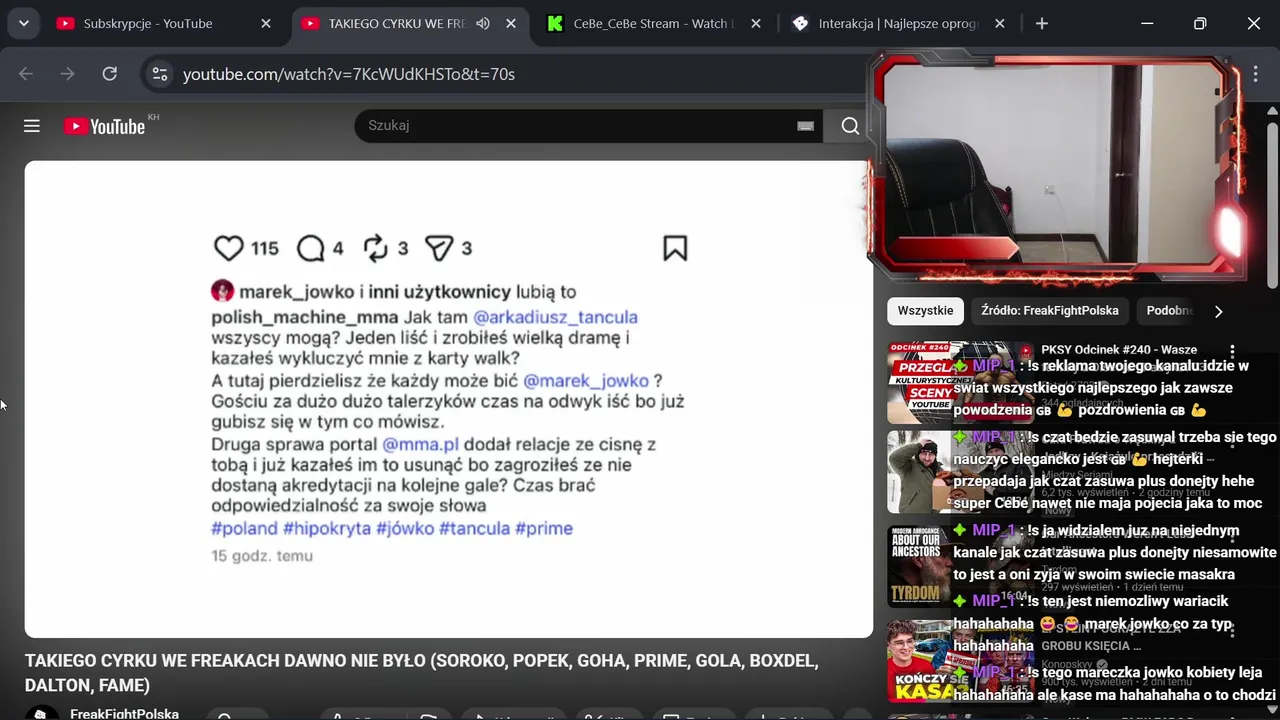The height and width of the screenshot is (720, 1280).
Task: Click the polish_machine_mma username
Action: 306,317
